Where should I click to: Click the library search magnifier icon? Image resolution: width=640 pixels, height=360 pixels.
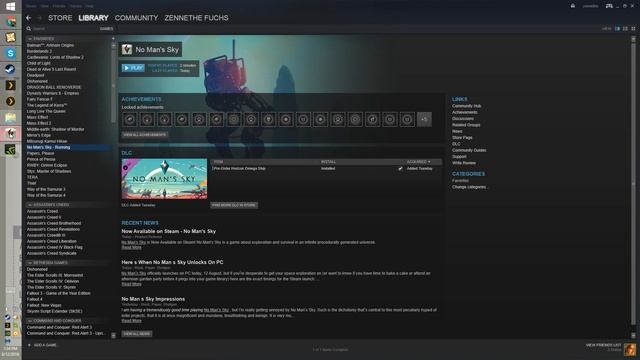click(x=29, y=29)
